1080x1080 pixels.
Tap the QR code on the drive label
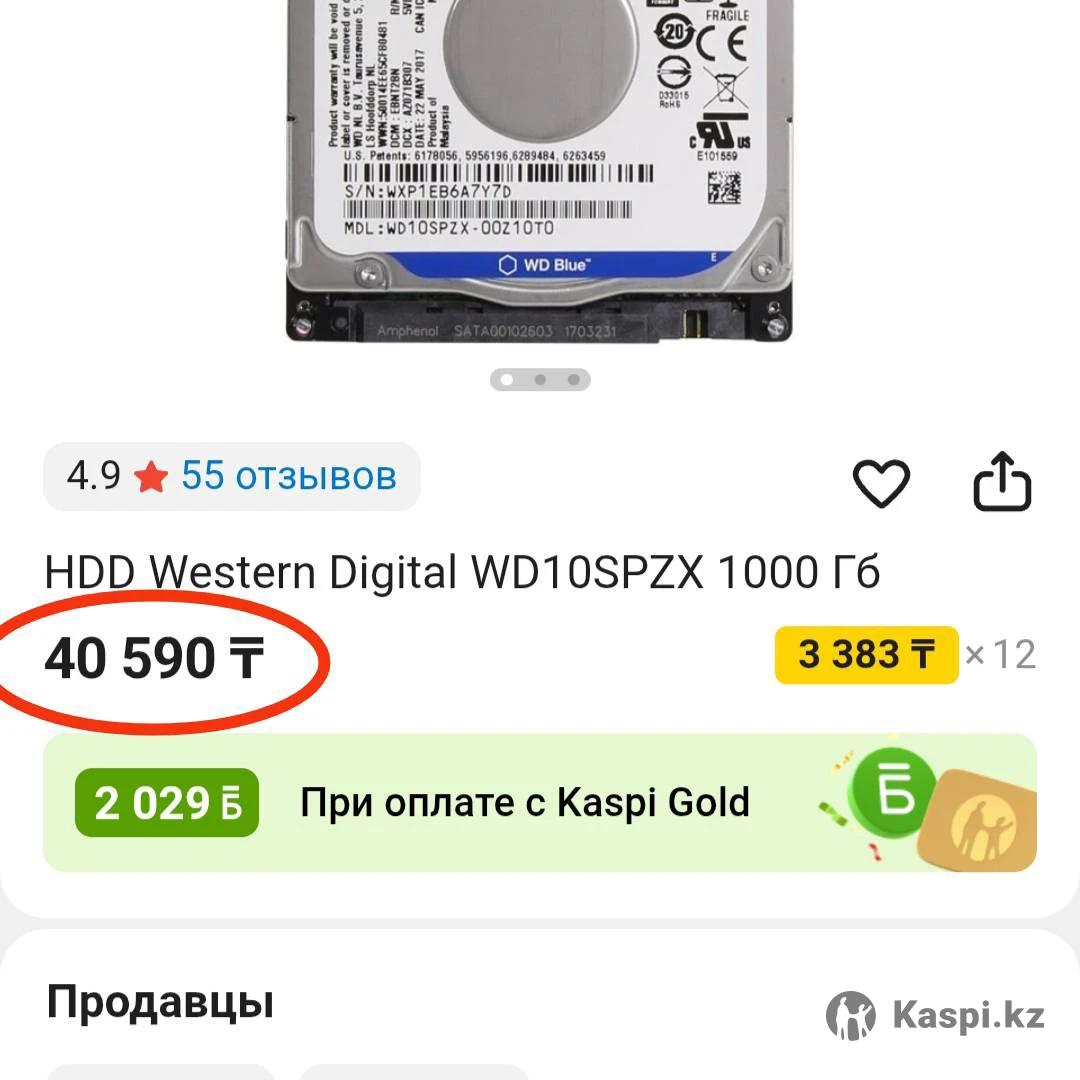725,187
